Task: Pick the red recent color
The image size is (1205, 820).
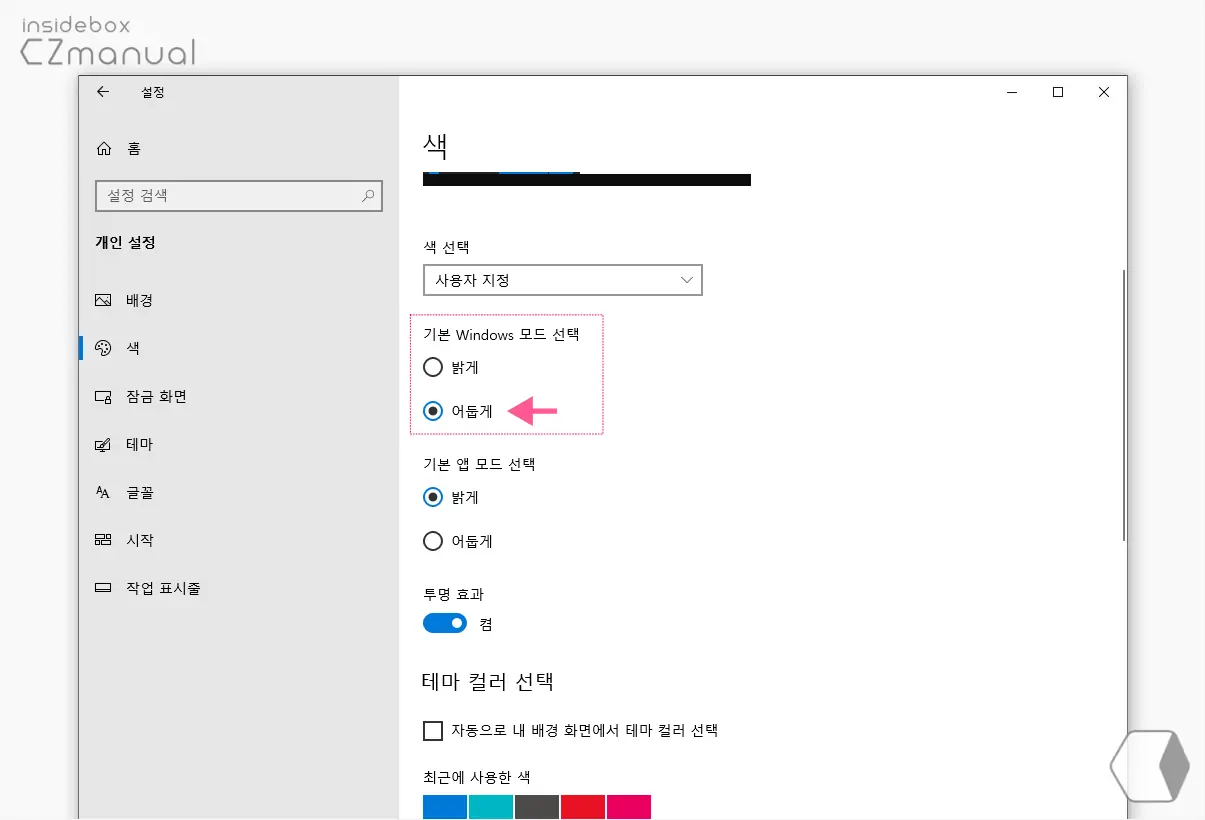Action: coord(583,807)
